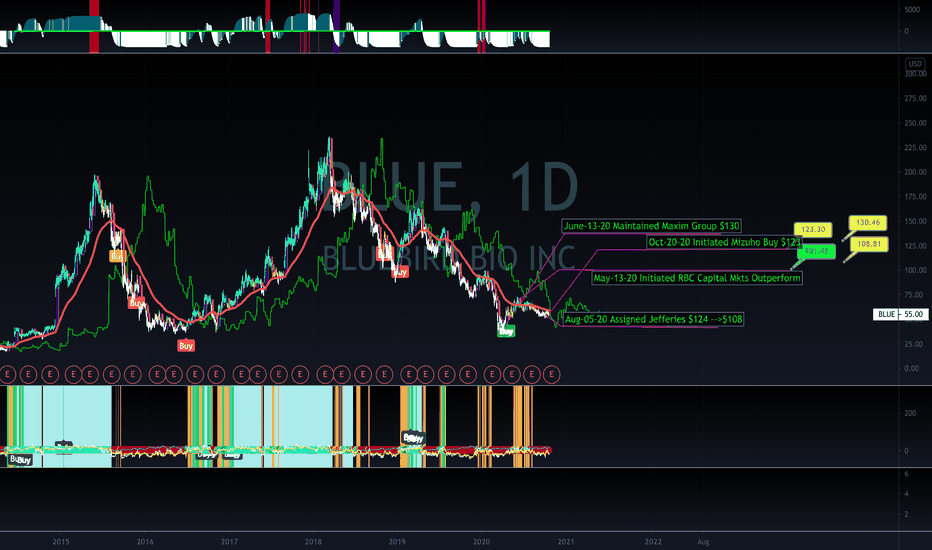The image size is (932, 550).
Task: Click the 100.00 price scale value
Action: click(x=915, y=270)
